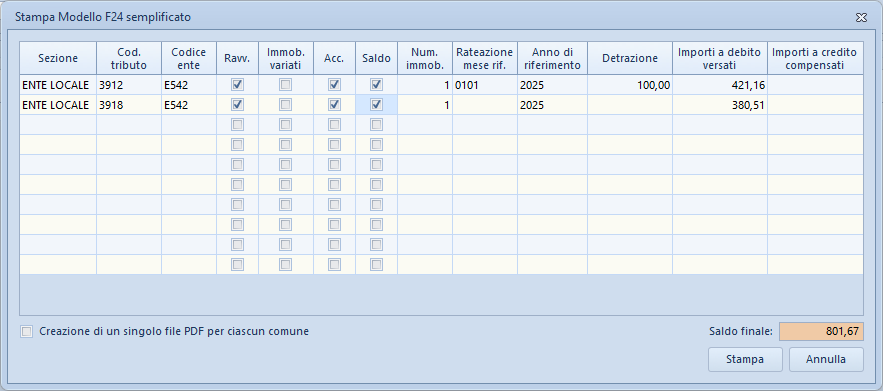Uncheck Saldo checkbox in the 3912 row

pyautogui.click(x=376, y=85)
